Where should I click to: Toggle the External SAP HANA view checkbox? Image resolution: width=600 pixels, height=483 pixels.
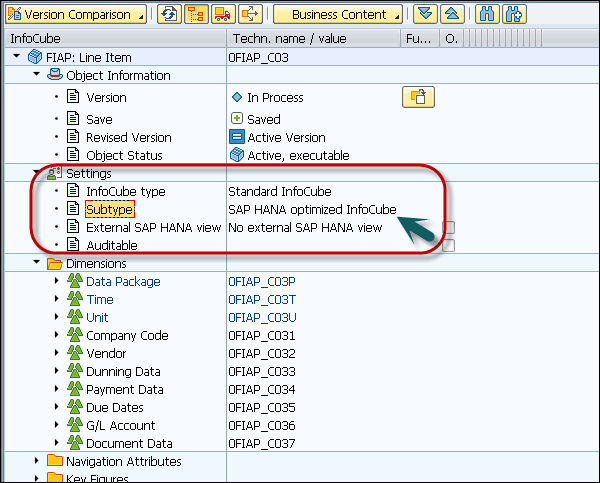pyautogui.click(x=449, y=228)
